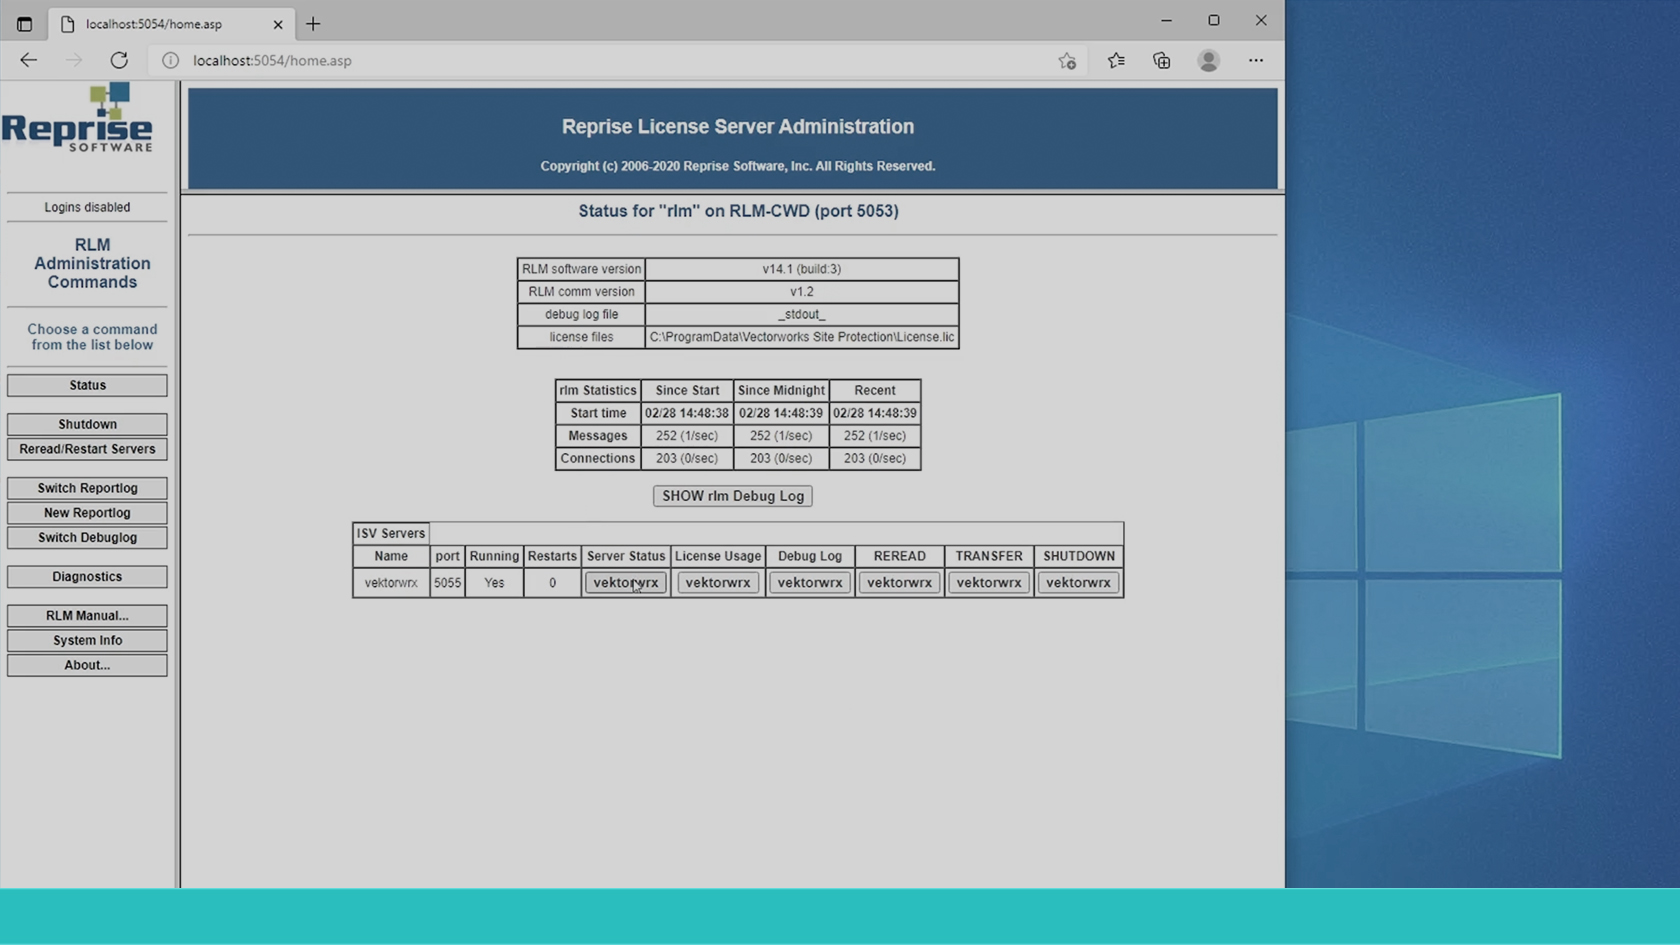Viewport: 1680px width, 945px height.
Task: Close the localhost:5054/home.asp tab
Action: pos(278,24)
